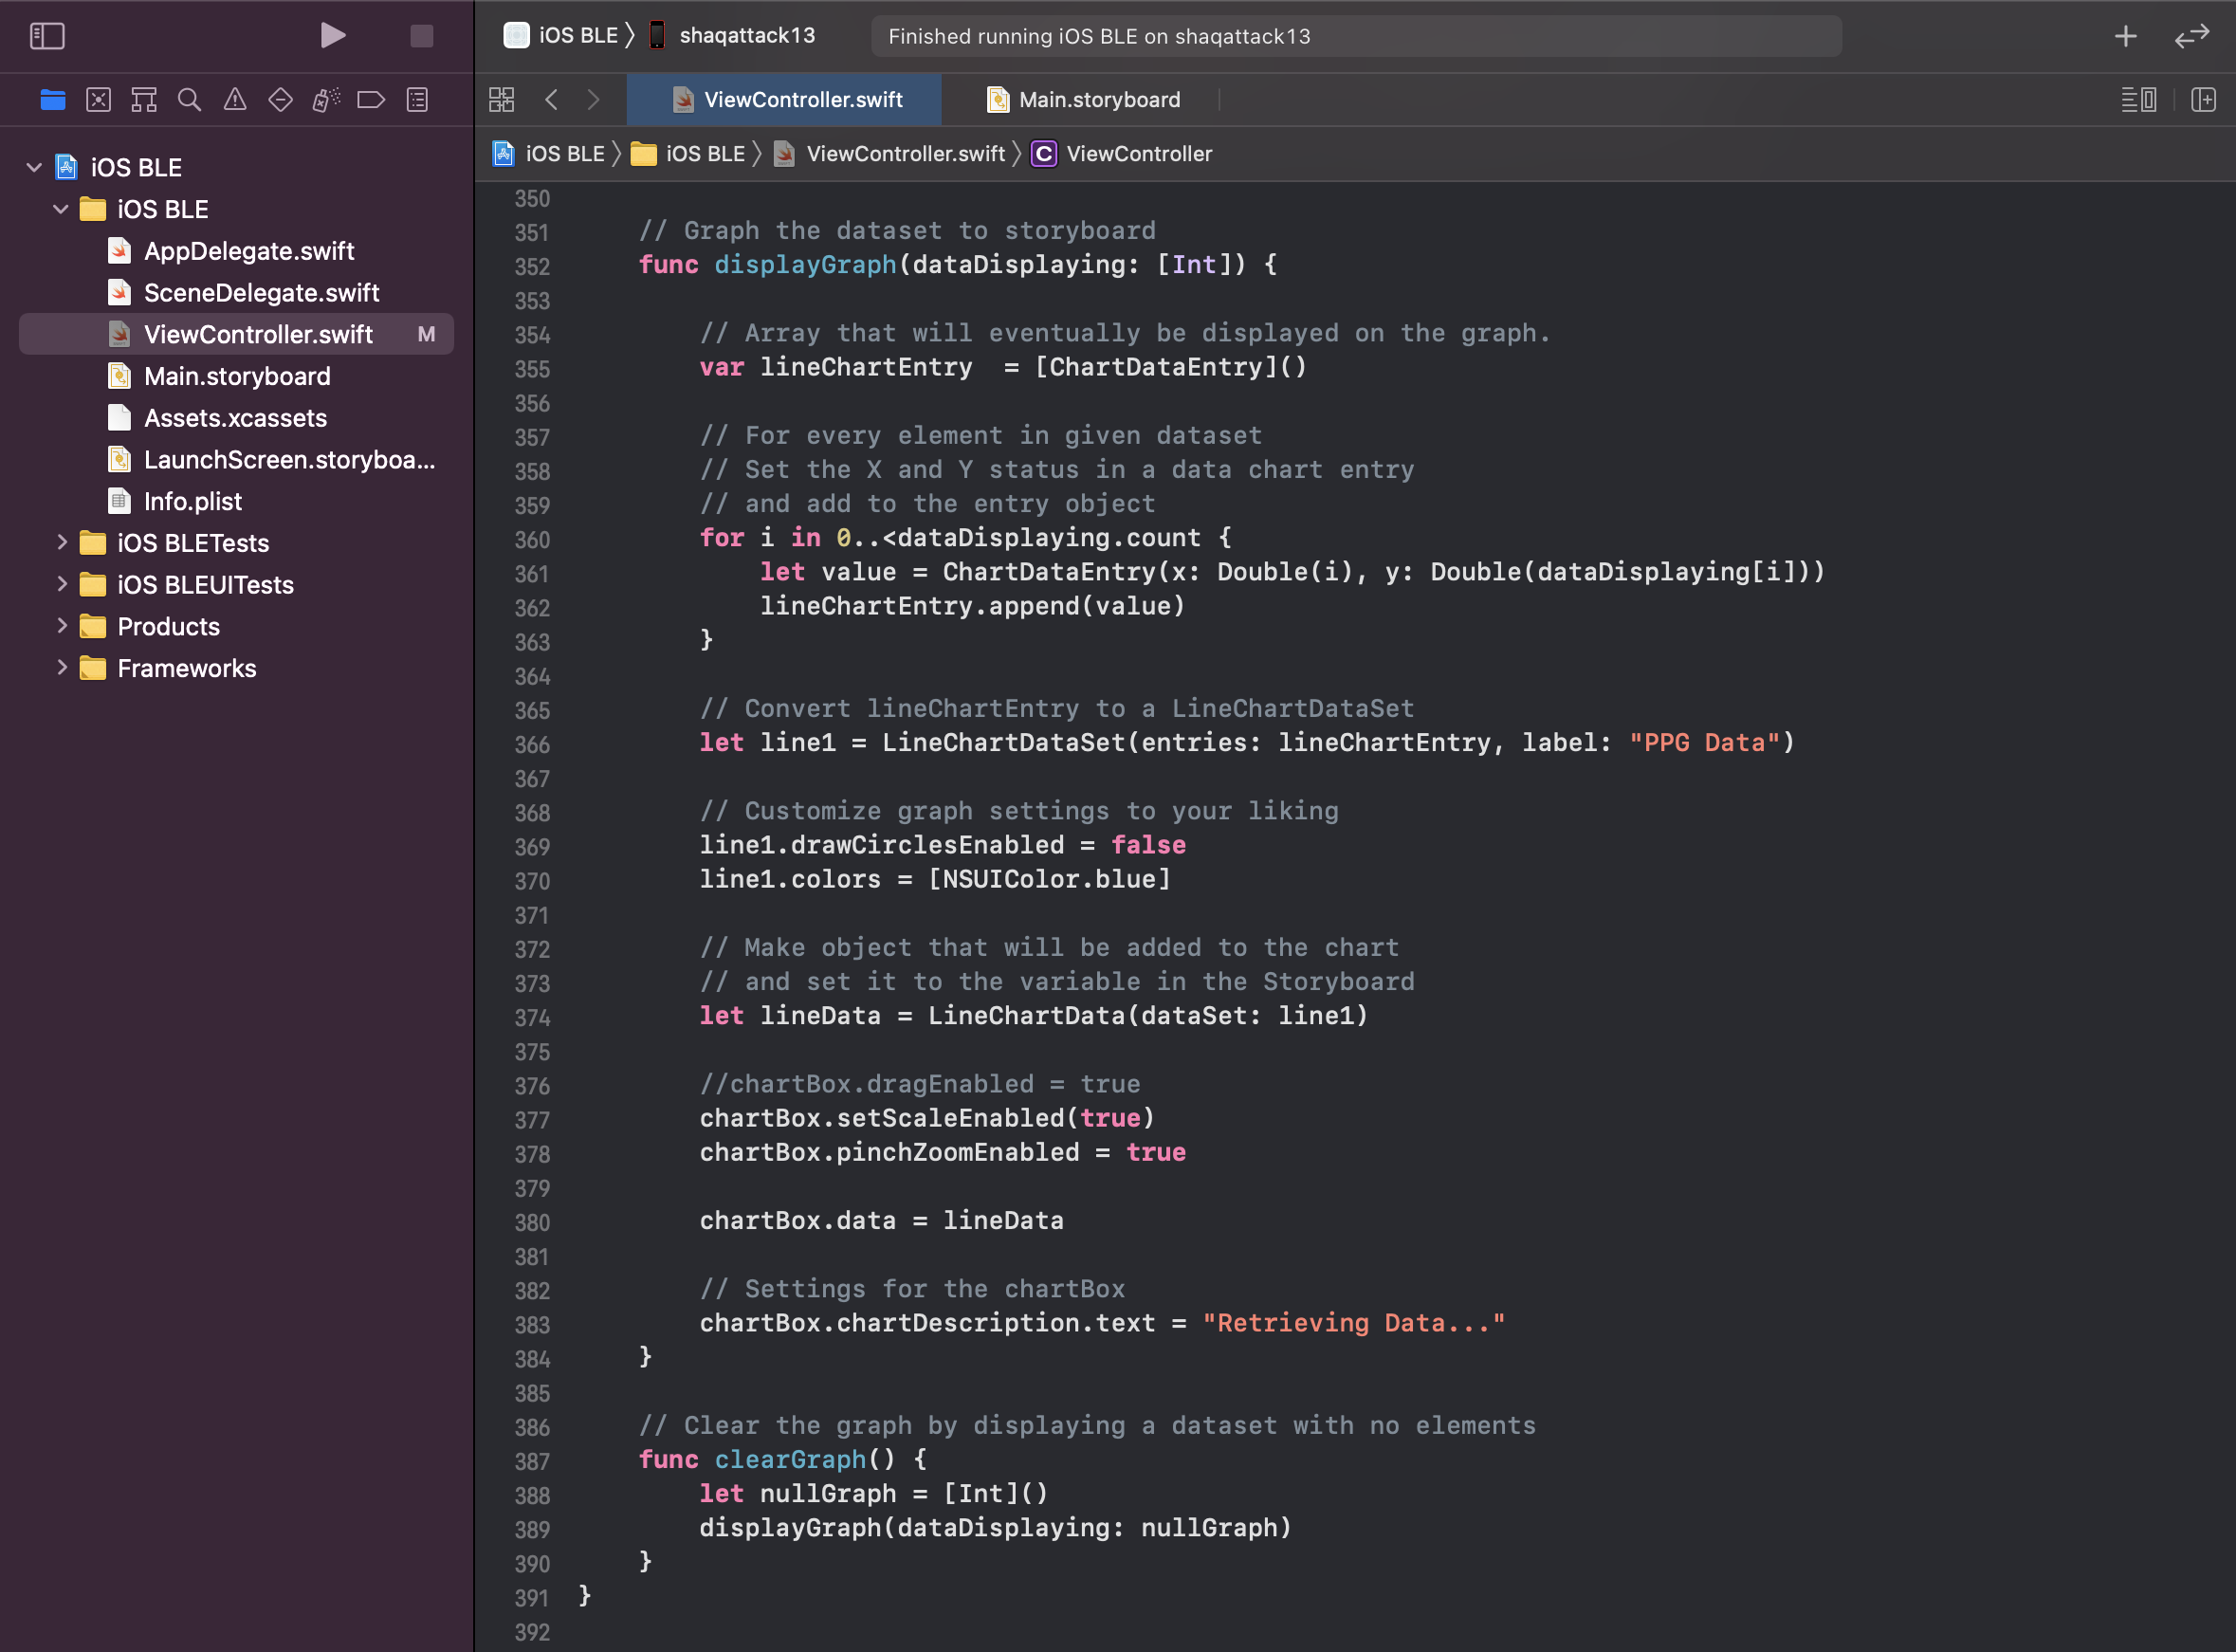Viewport: 2236px width, 1652px height.
Task: Go forward in editor history
Action: pyautogui.click(x=594, y=99)
